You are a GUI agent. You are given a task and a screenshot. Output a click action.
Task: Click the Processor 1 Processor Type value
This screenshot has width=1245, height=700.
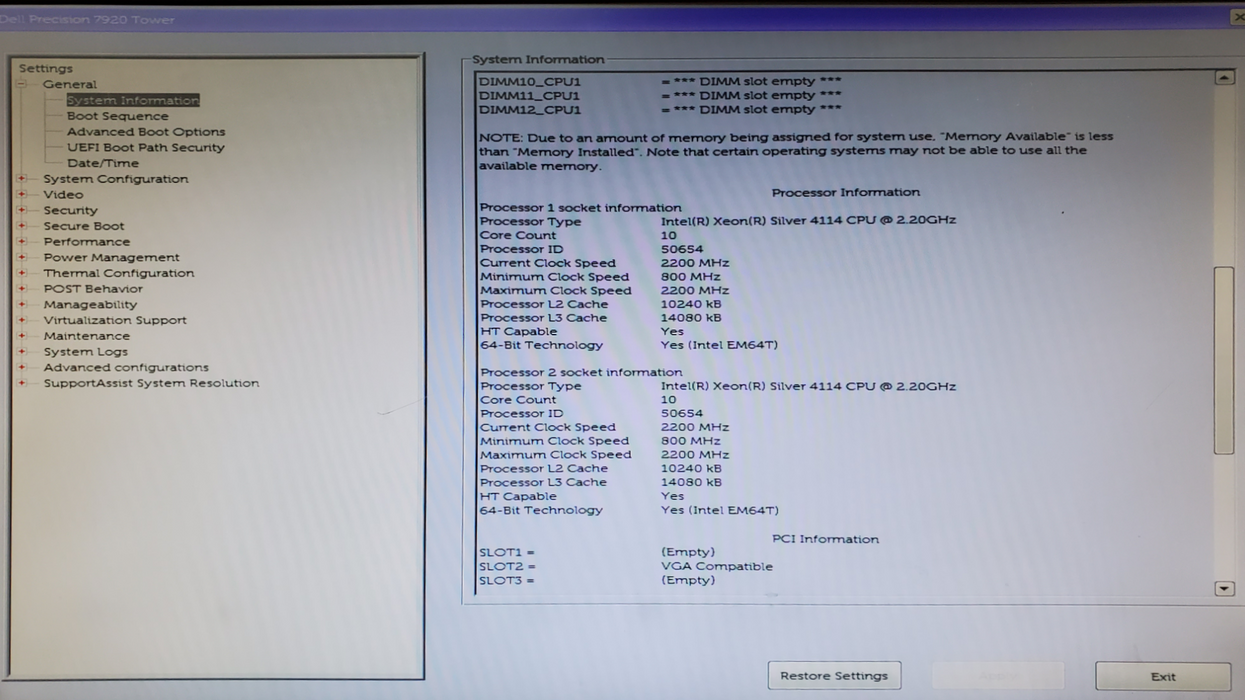[808, 220]
